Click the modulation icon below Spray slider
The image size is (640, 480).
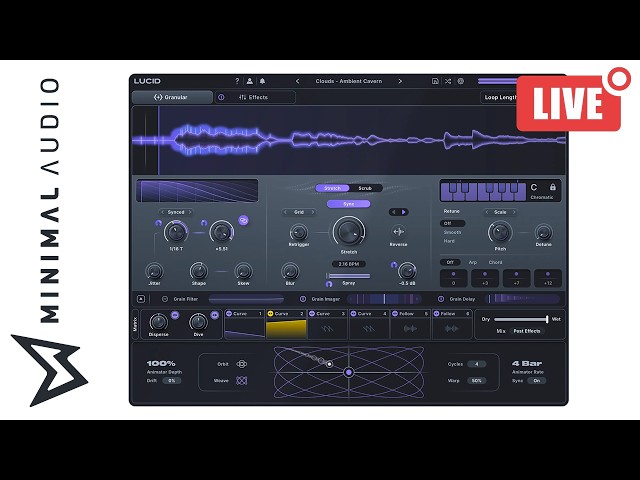(x=329, y=284)
